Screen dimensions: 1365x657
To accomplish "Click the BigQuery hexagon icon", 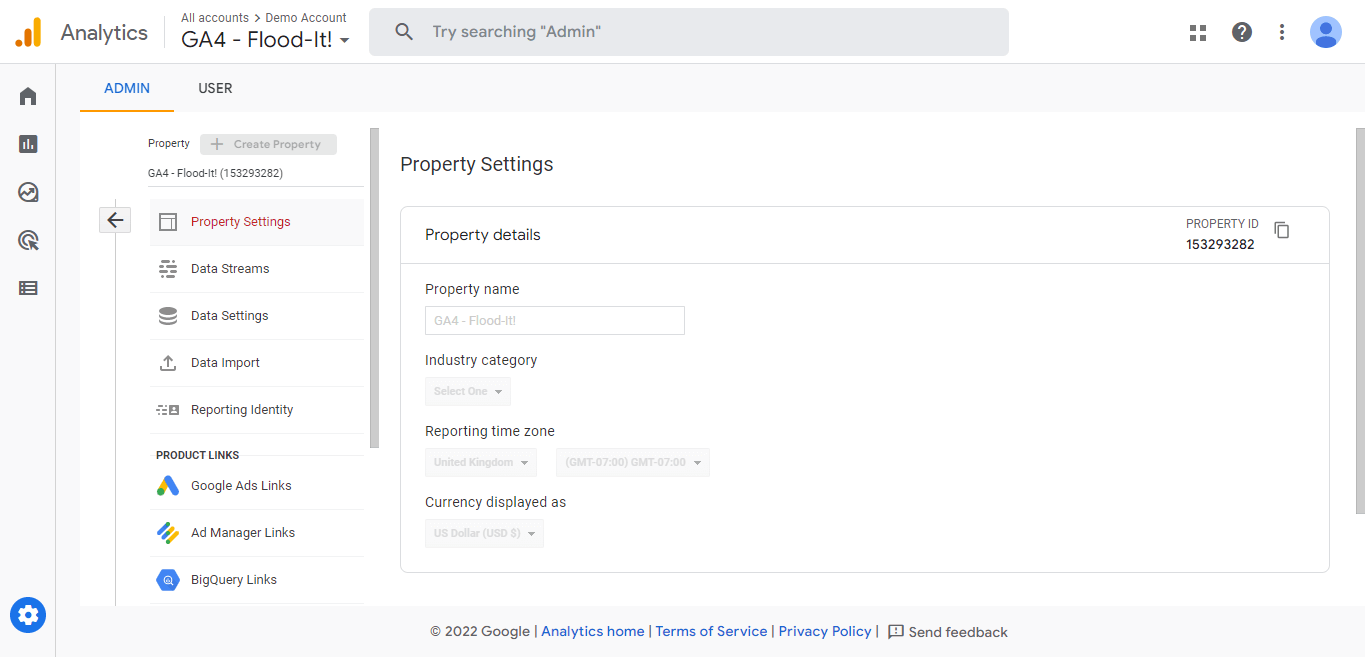I will click(168, 580).
